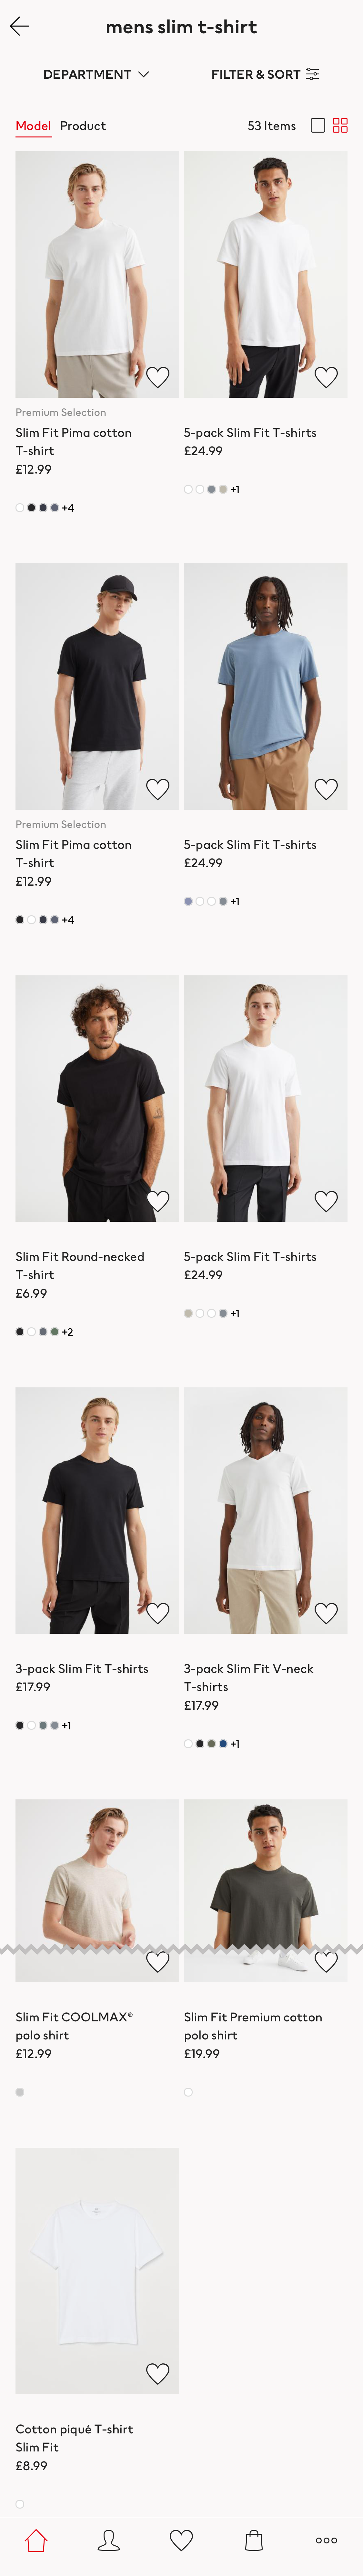Expand the Department dropdown
Screen dimensions: 363x2576
[96, 74]
